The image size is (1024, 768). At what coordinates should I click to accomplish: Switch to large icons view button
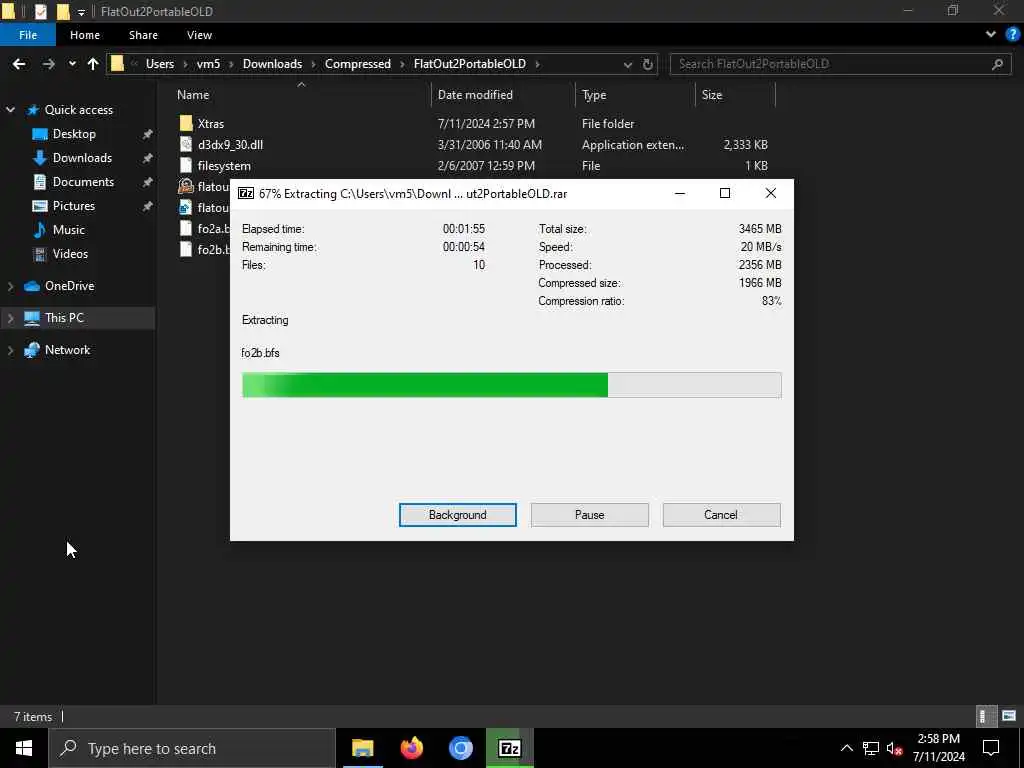[x=1009, y=716]
